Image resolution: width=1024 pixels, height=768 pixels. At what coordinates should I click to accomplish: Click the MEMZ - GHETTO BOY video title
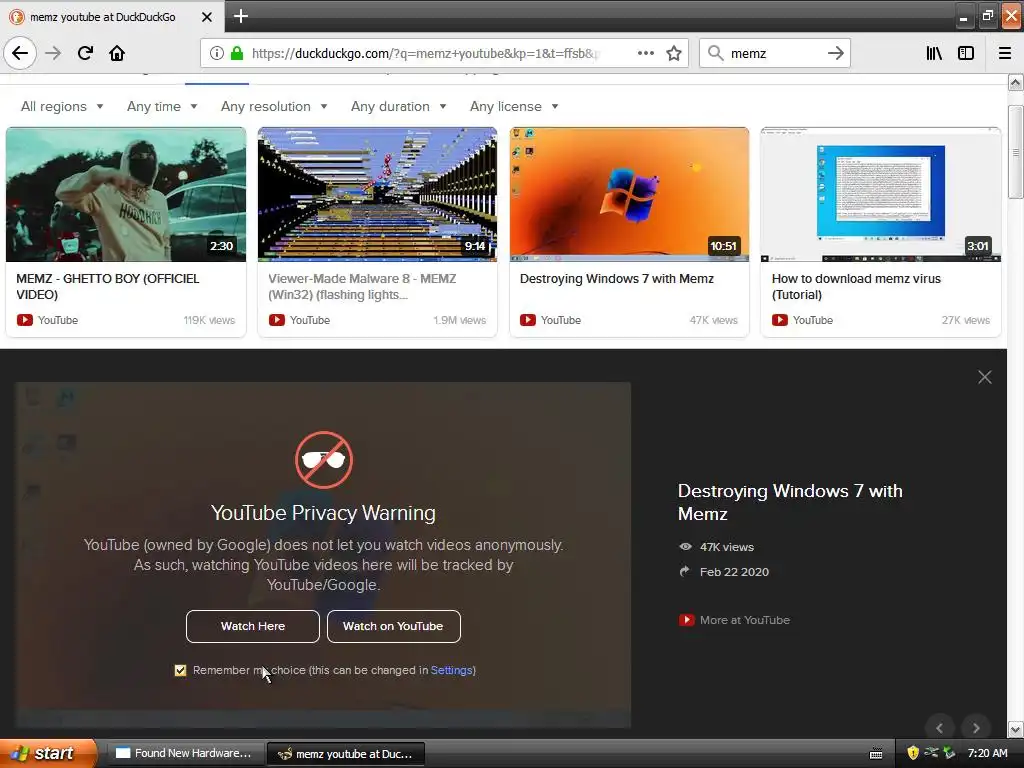coord(108,287)
